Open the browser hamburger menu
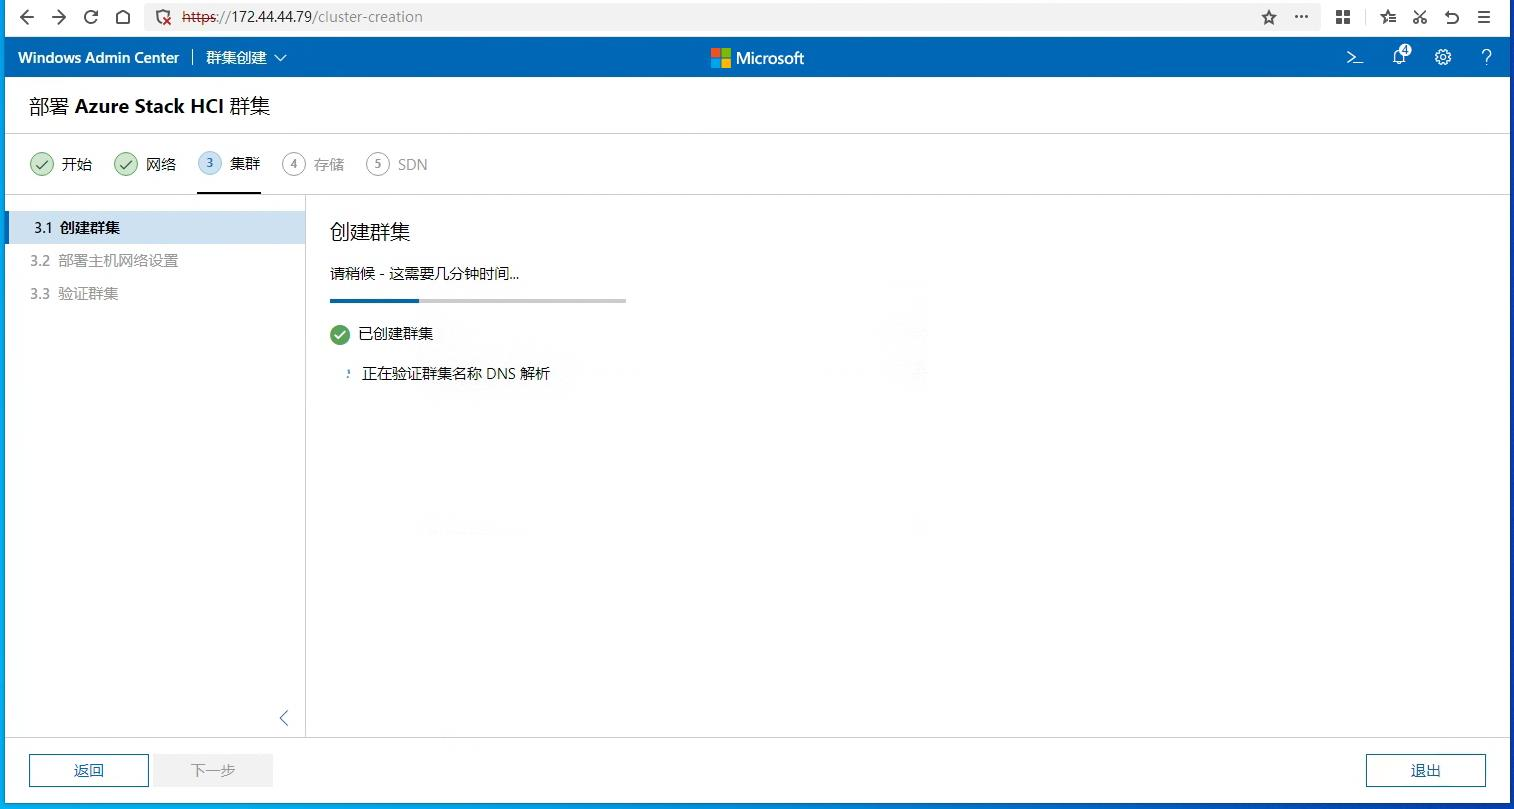The height and width of the screenshot is (809, 1514). tap(1485, 17)
